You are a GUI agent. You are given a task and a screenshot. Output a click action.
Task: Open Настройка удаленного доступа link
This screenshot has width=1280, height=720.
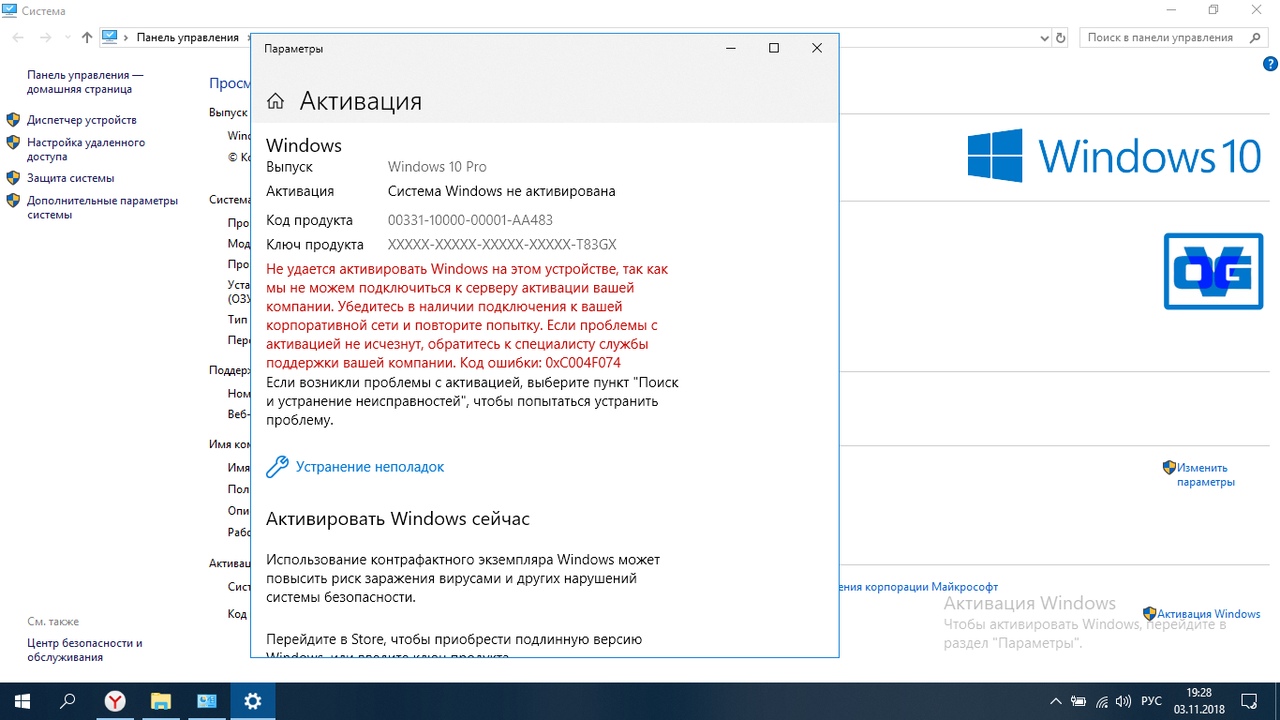click(x=86, y=149)
